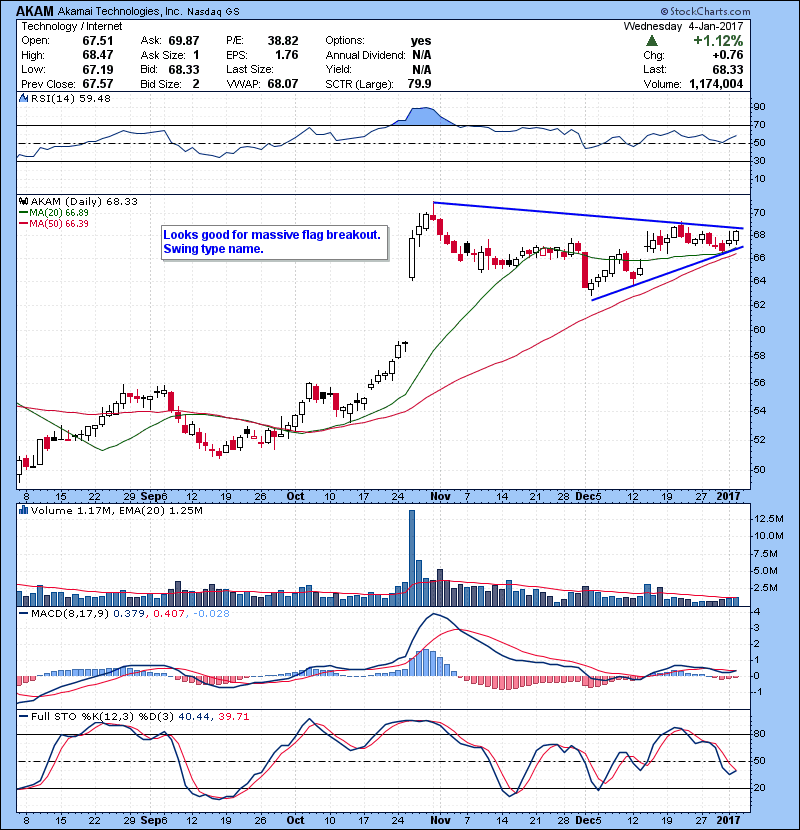Click the AKAM (Daily) 68.33 chart label
Viewport: 800px width, 830px height.
pyautogui.click(x=84, y=202)
